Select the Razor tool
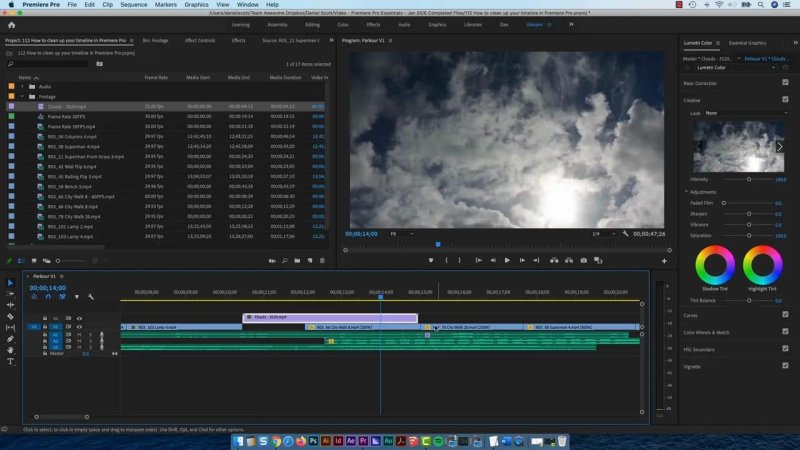The height and width of the screenshot is (450, 800). coord(10,316)
